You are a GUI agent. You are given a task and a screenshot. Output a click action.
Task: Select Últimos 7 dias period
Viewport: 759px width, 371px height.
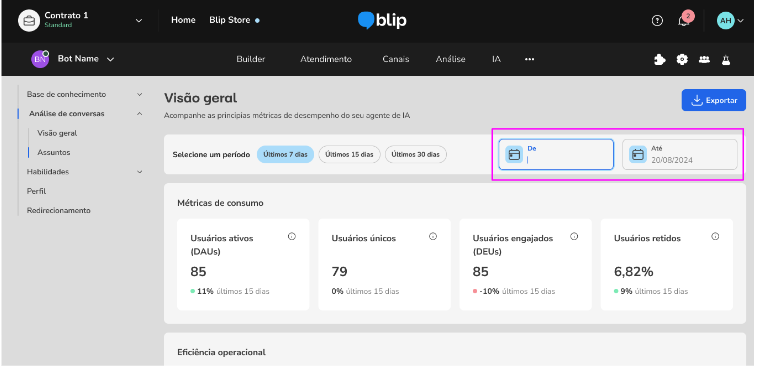[x=285, y=155]
